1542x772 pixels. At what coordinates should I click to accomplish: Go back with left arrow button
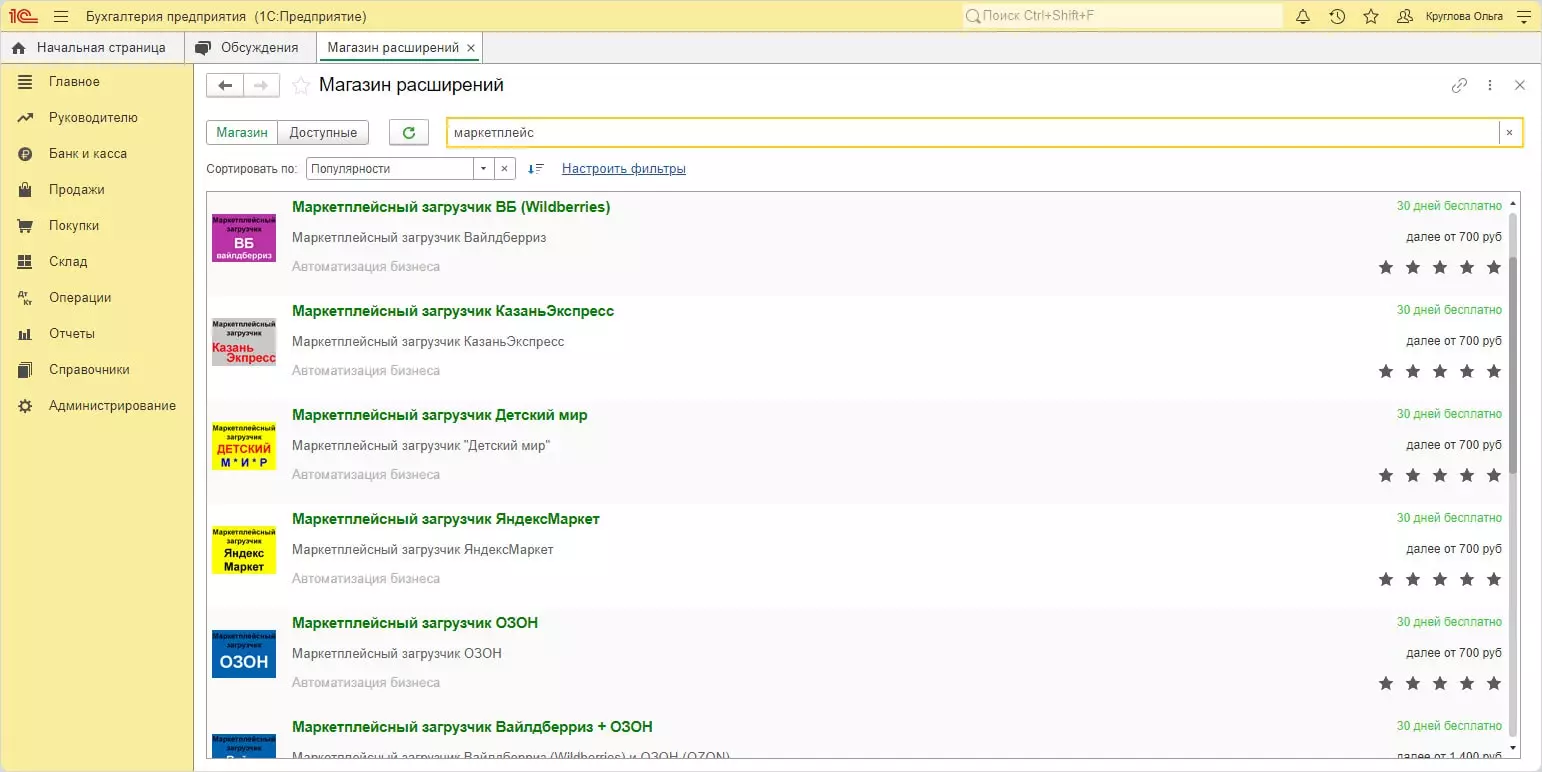[225, 86]
